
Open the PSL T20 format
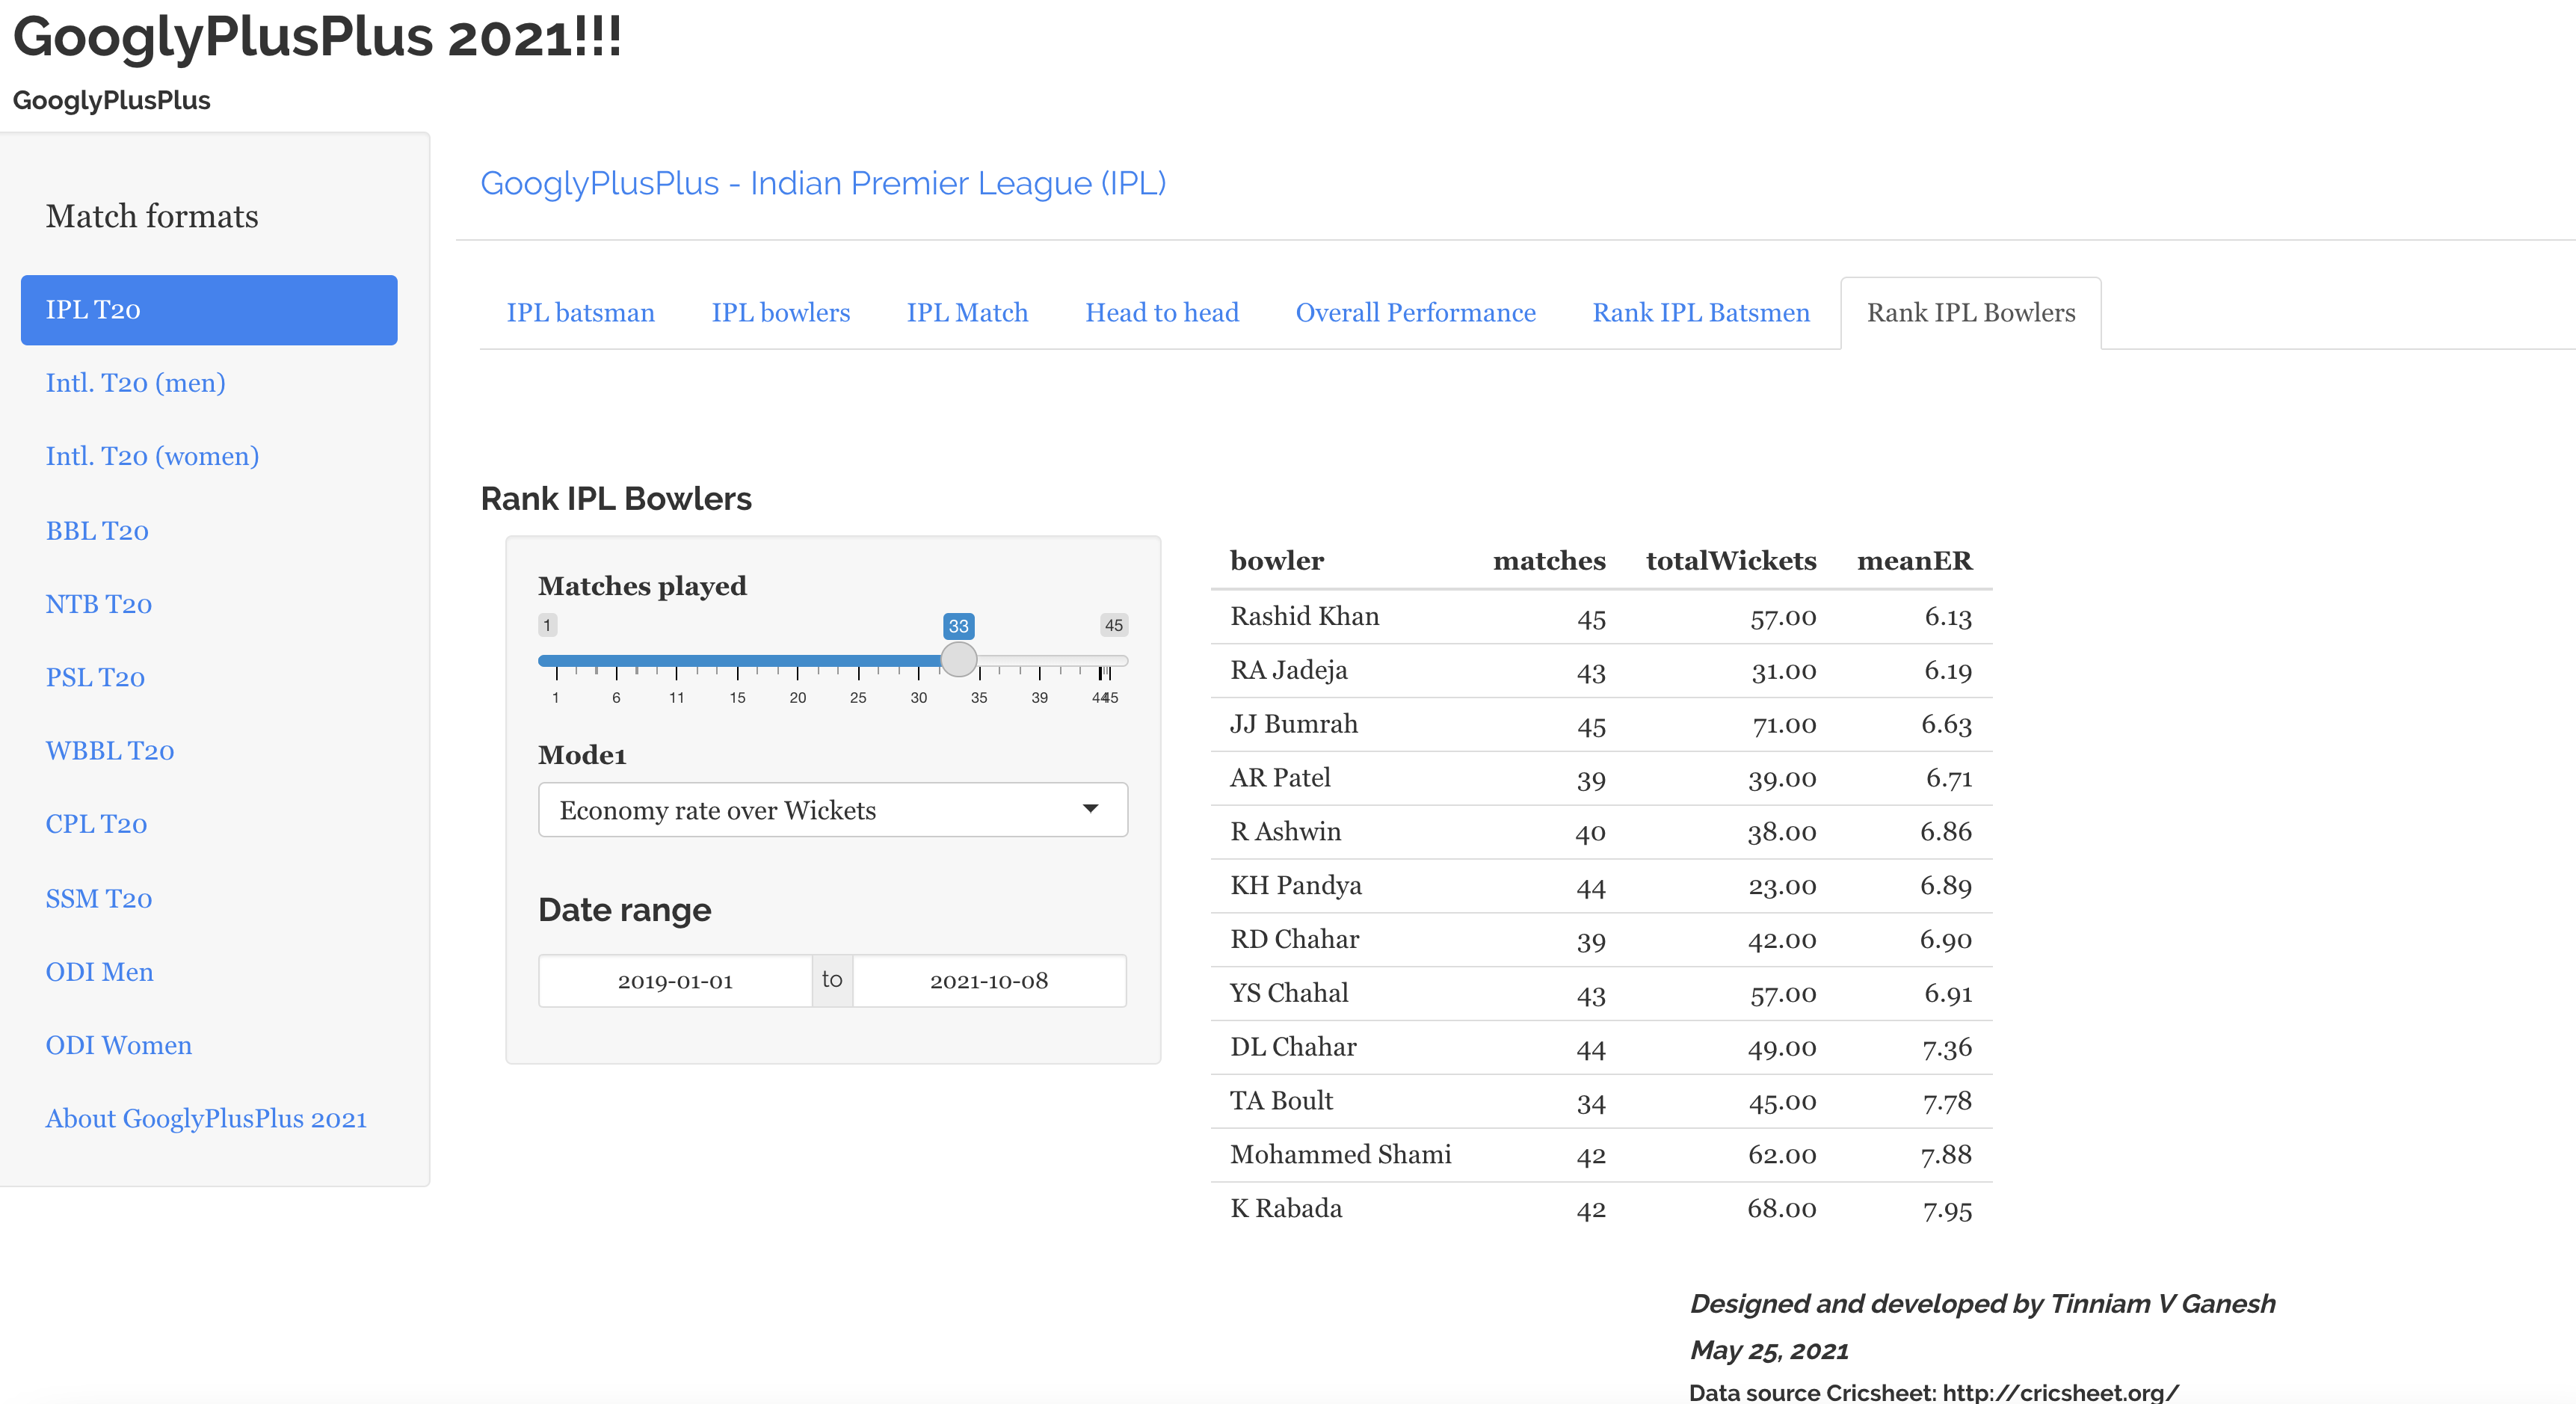point(95,678)
